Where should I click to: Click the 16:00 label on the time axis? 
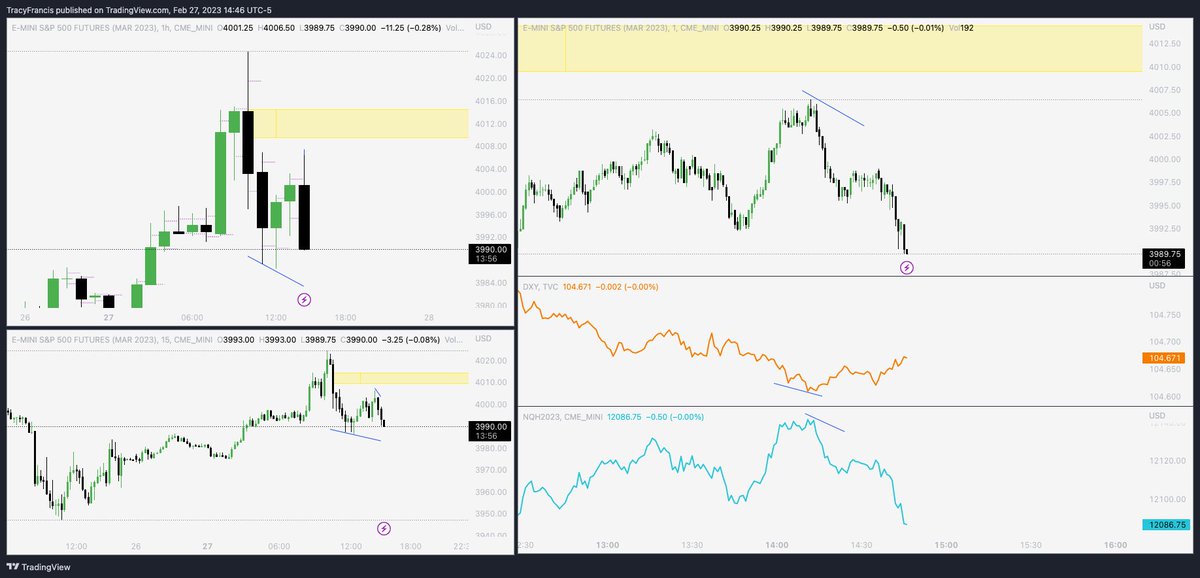click(x=1116, y=545)
